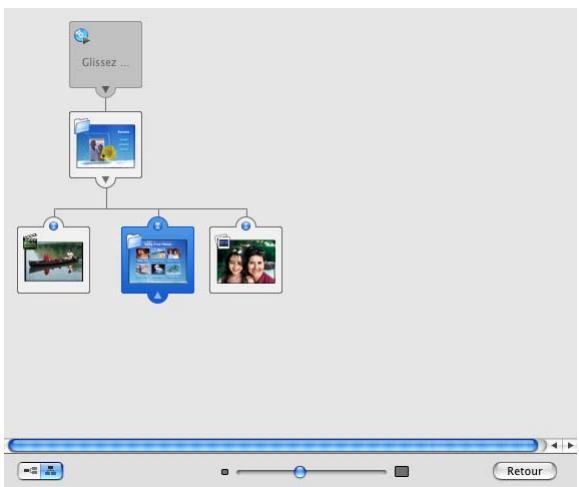Click the Retour button
The height and width of the screenshot is (487, 579).
525,471
